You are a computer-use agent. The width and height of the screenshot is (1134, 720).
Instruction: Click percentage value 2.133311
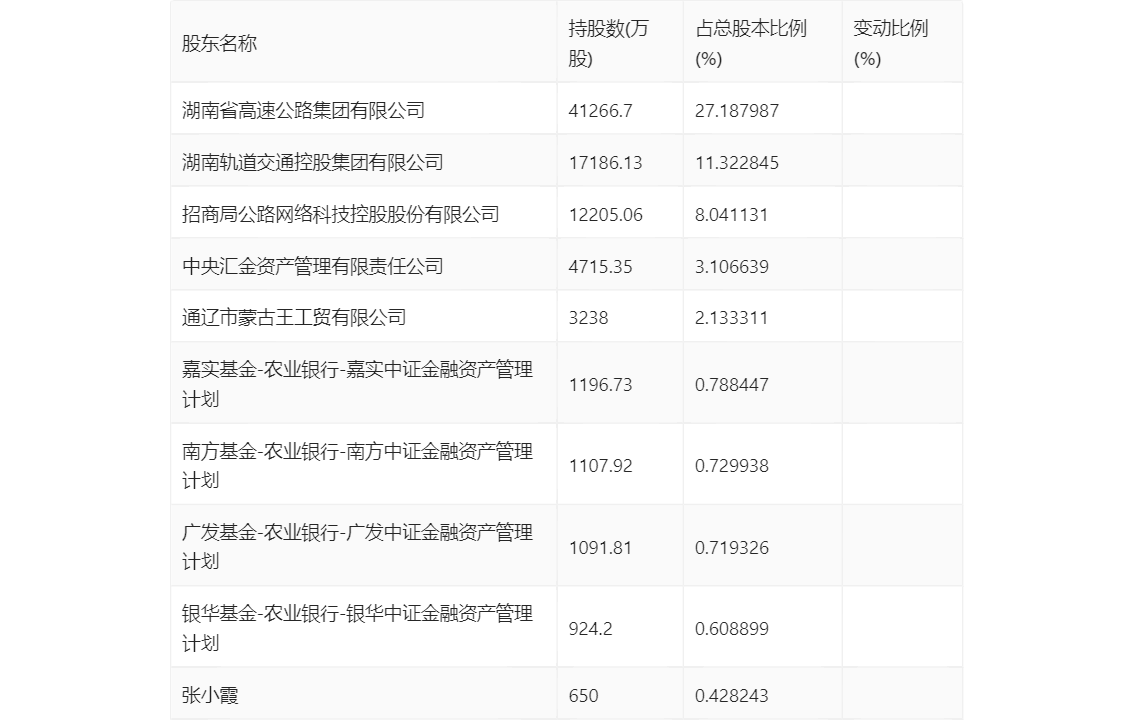tap(732, 318)
